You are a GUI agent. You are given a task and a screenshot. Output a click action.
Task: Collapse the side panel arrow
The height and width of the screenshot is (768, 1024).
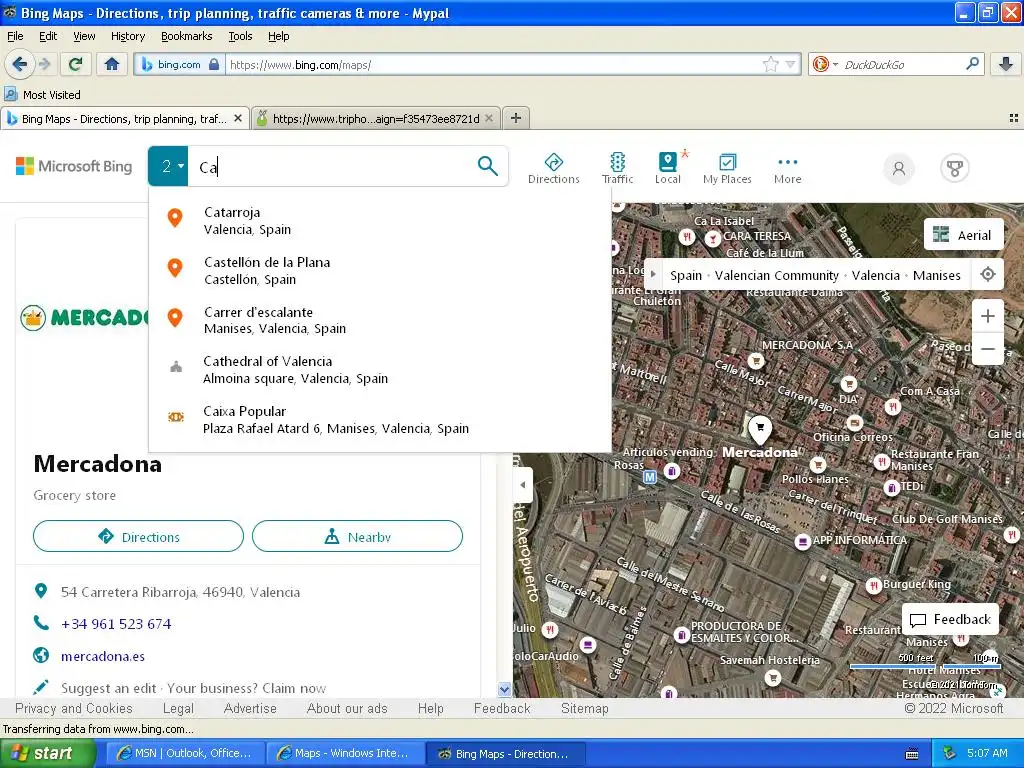[x=522, y=485]
